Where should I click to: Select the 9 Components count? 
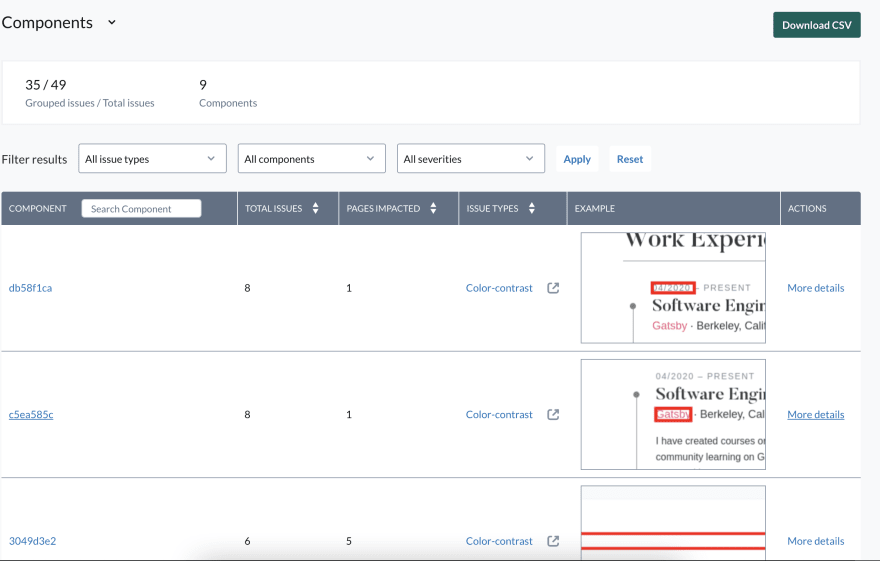coord(203,85)
